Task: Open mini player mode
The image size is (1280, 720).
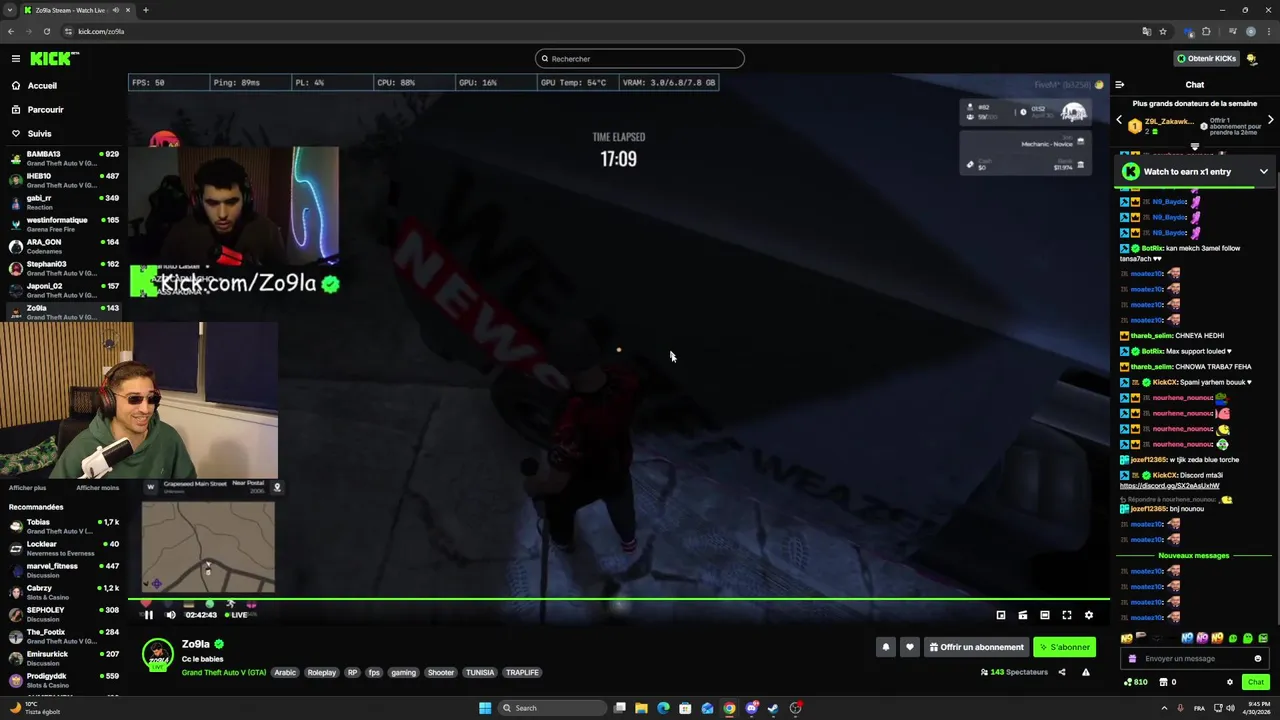Action: pyautogui.click(x=1001, y=615)
